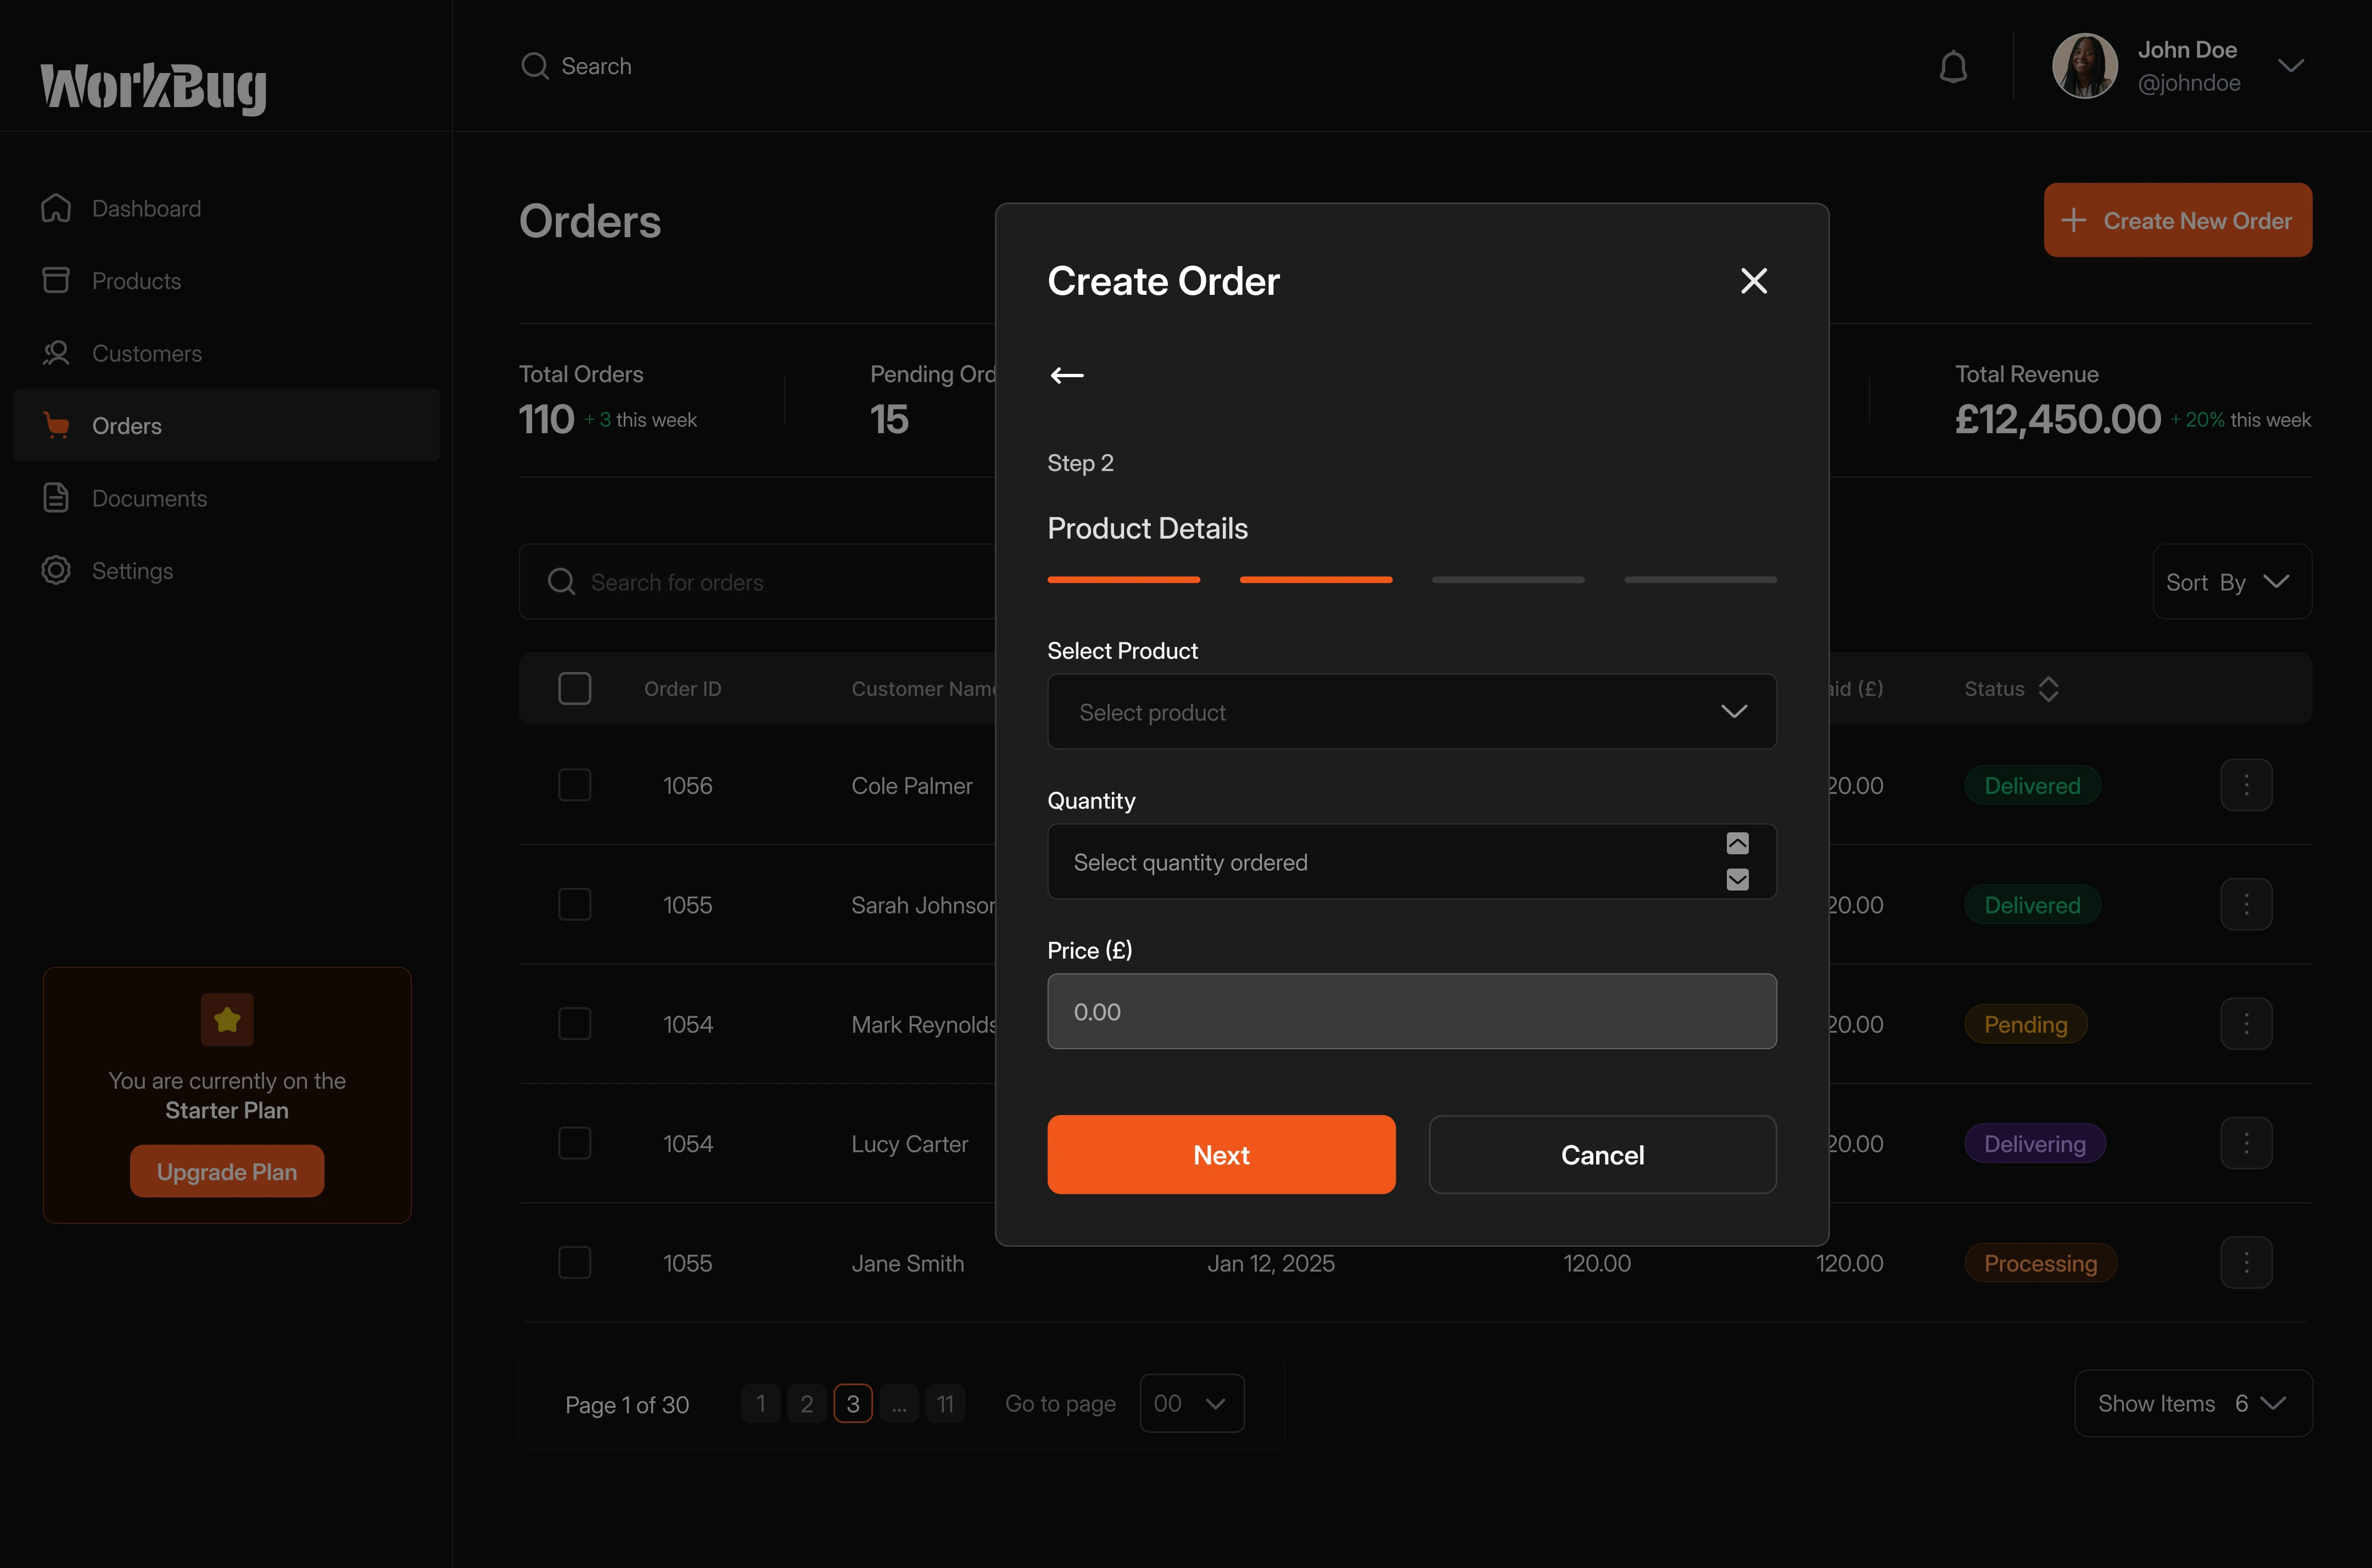Open the Select product dropdown
This screenshot has width=2372, height=1568.
tap(1412, 712)
